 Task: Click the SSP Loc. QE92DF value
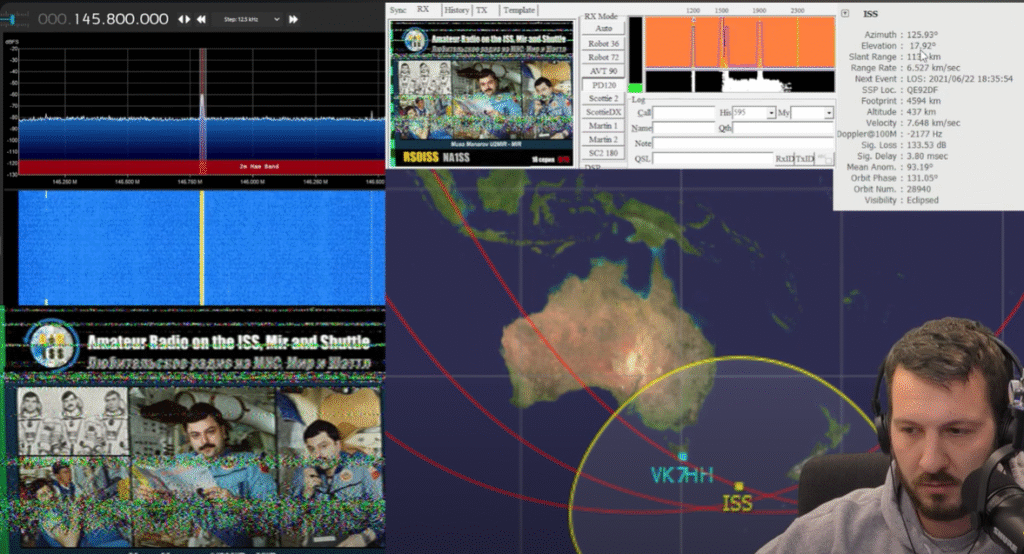[x=922, y=90]
